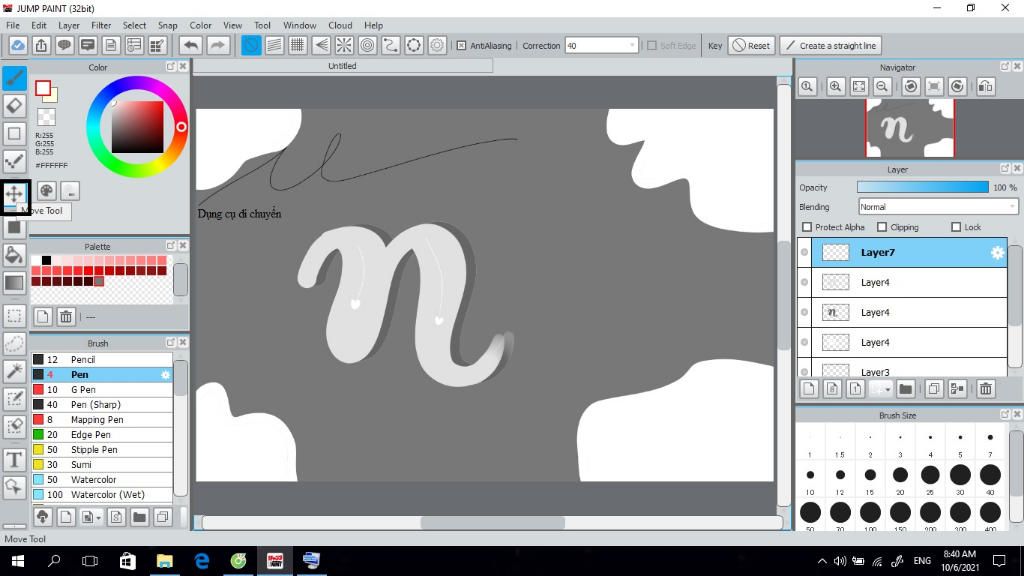Close the Brush panel
1024x576 pixels.
(x=183, y=342)
